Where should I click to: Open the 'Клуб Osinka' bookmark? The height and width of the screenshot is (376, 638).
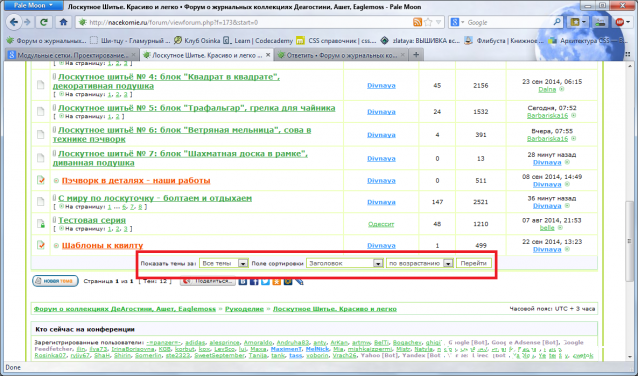[197, 41]
